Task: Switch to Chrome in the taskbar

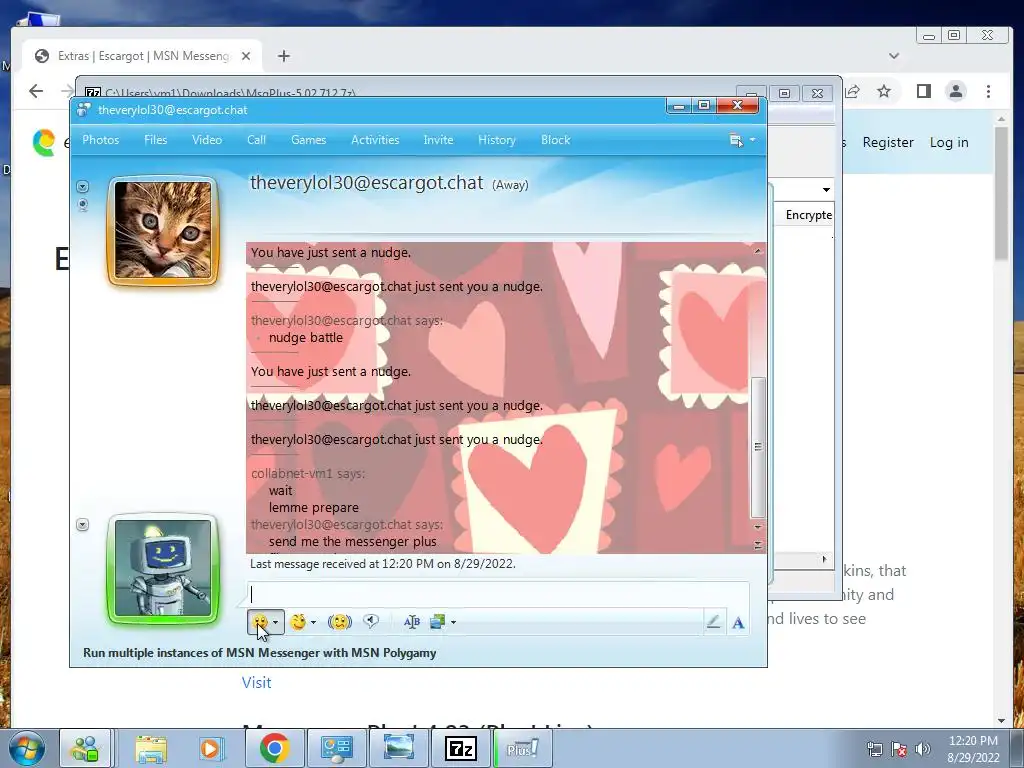Action: tap(274, 748)
